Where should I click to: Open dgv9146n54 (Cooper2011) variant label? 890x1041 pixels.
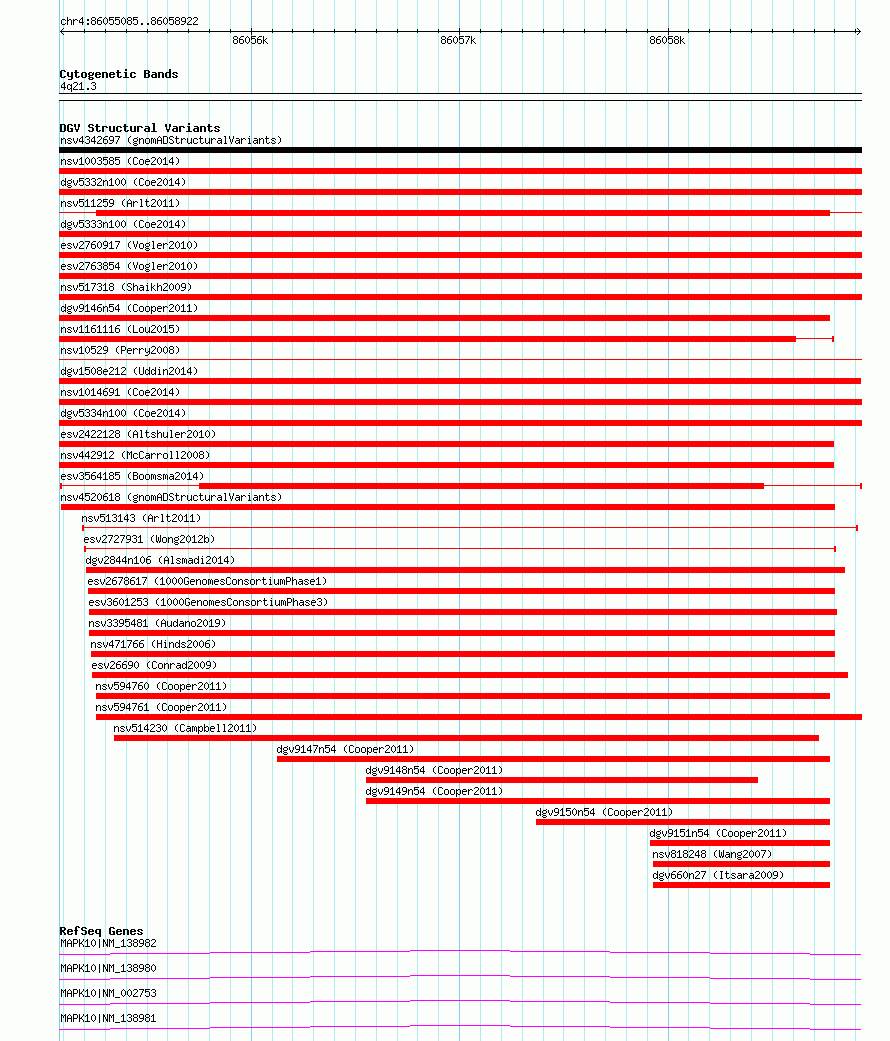129,308
